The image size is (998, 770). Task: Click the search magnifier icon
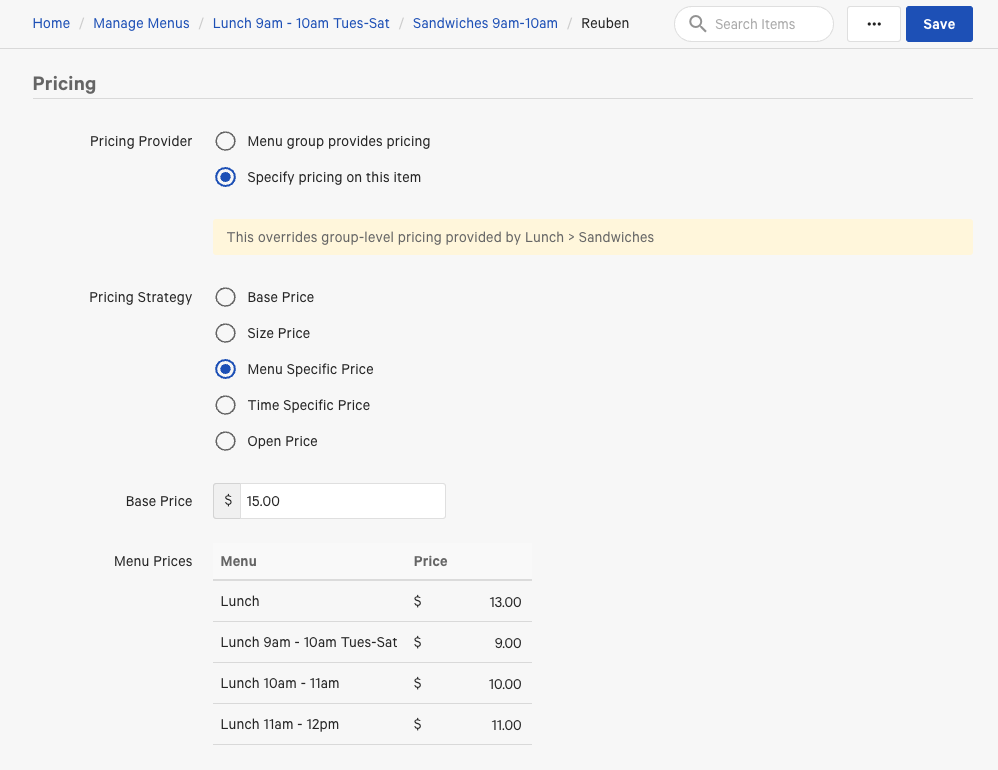pos(697,24)
